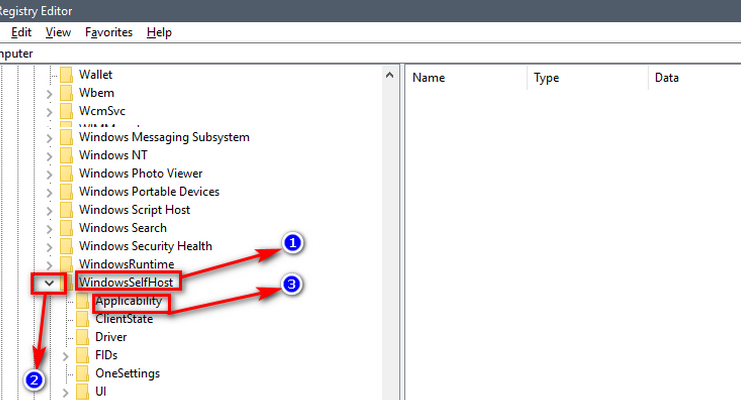Expand the Windows Photo Viewer key
The image size is (741, 400).
click(49, 174)
